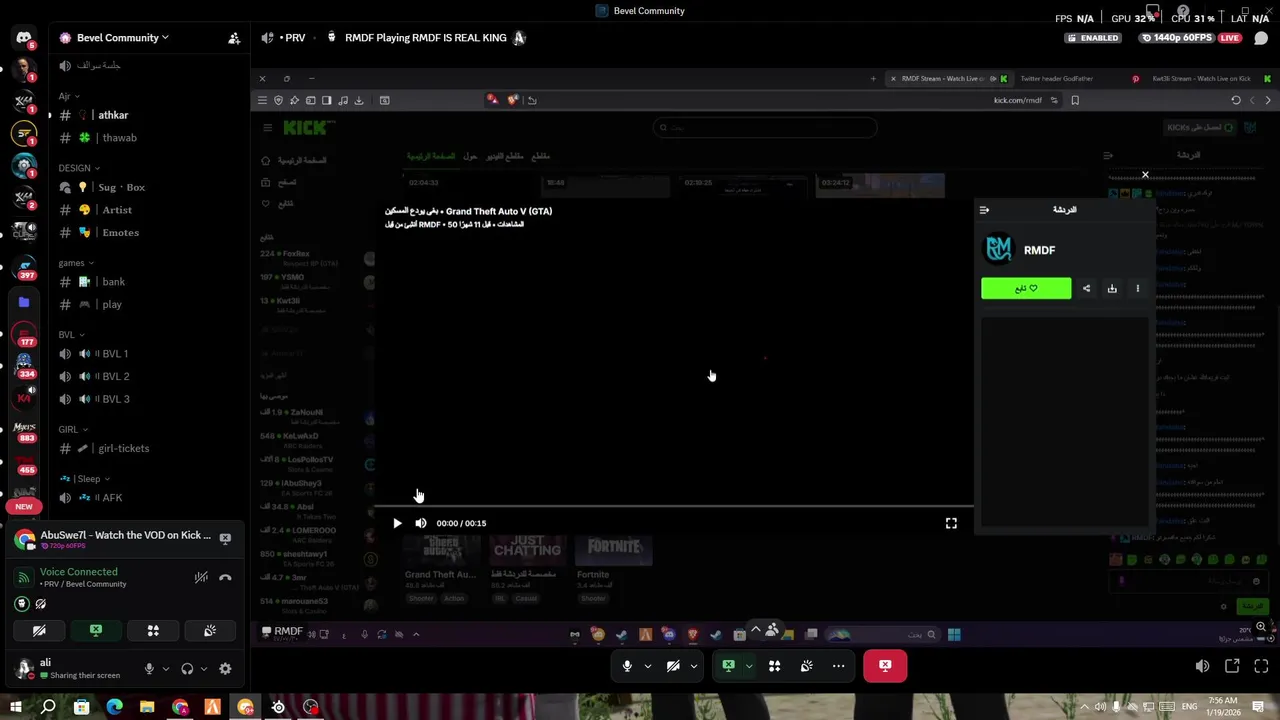1280x720 pixels.
Task: Open Voice Connected connection details
Action: (x=79, y=572)
